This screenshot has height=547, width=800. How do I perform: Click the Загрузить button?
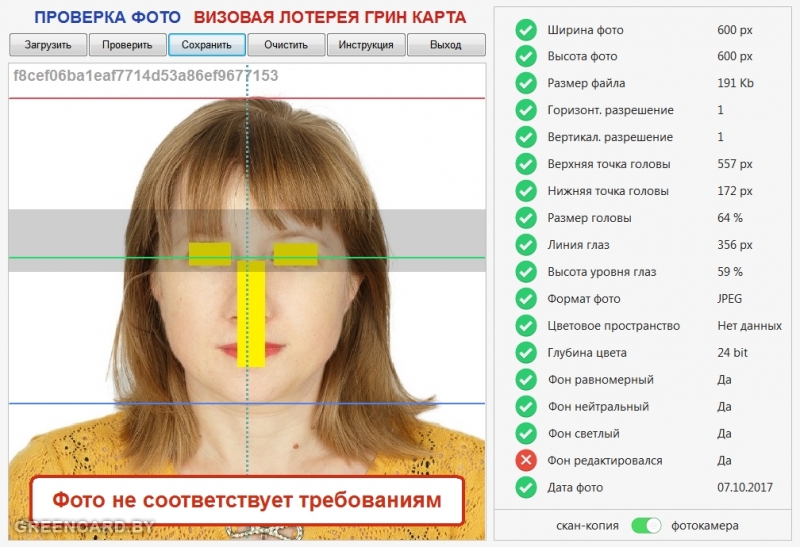tap(47, 45)
